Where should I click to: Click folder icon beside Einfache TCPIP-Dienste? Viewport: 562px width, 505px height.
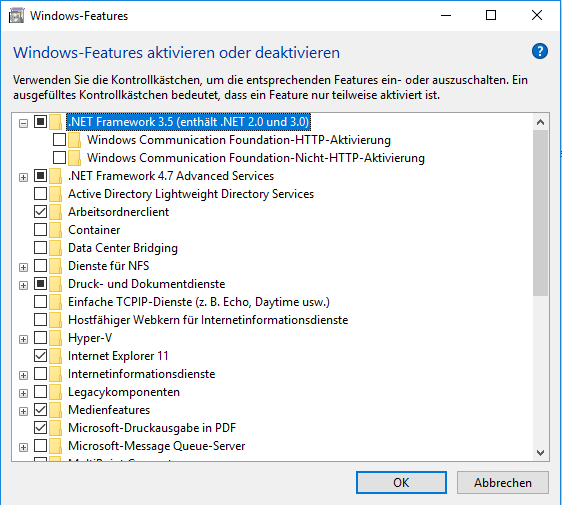point(56,302)
